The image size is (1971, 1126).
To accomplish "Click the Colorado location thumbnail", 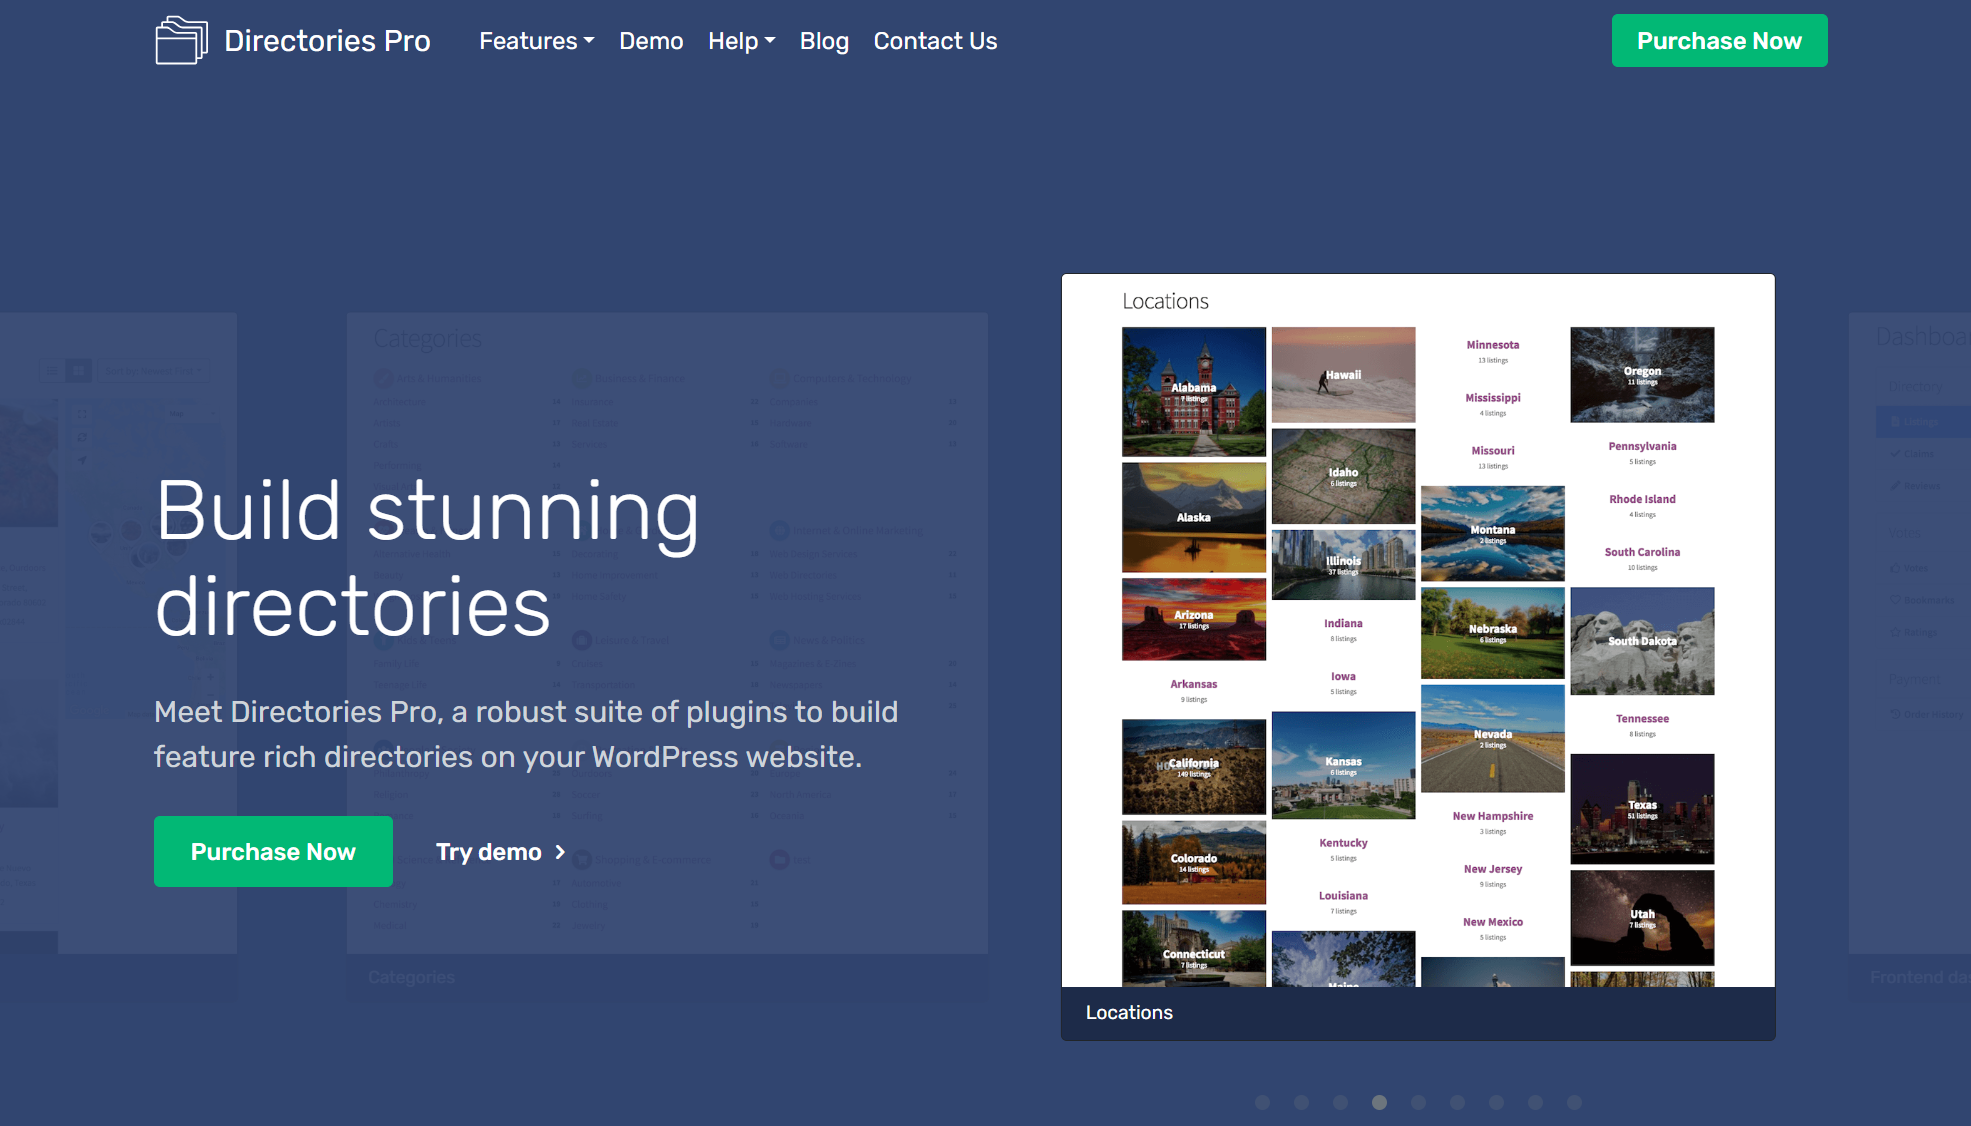I will pos(1194,863).
